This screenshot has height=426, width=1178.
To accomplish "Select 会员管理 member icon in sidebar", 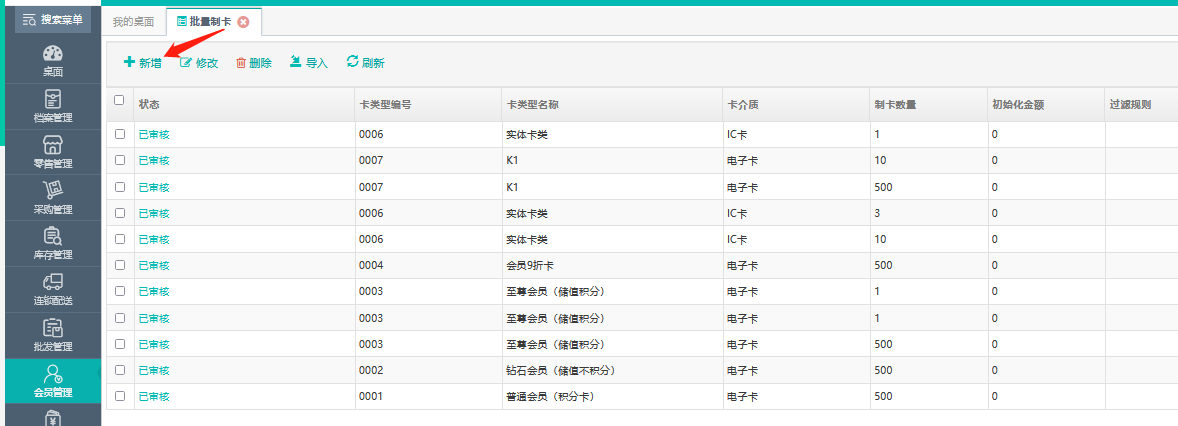I will click(53, 381).
